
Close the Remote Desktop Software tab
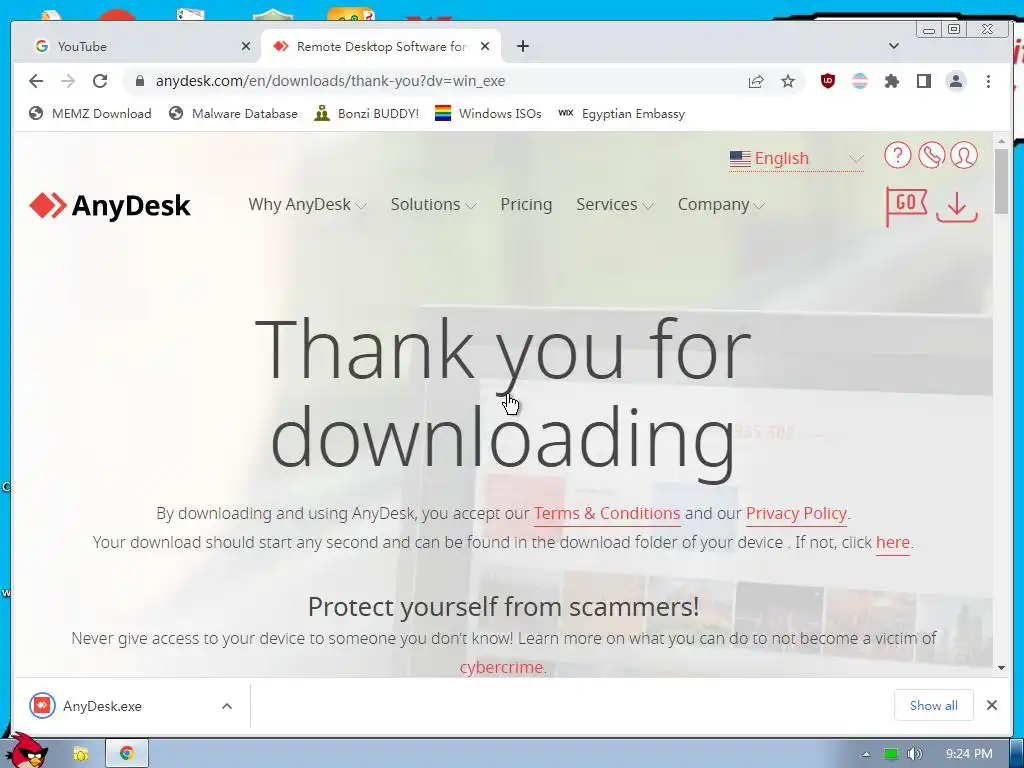(485, 46)
